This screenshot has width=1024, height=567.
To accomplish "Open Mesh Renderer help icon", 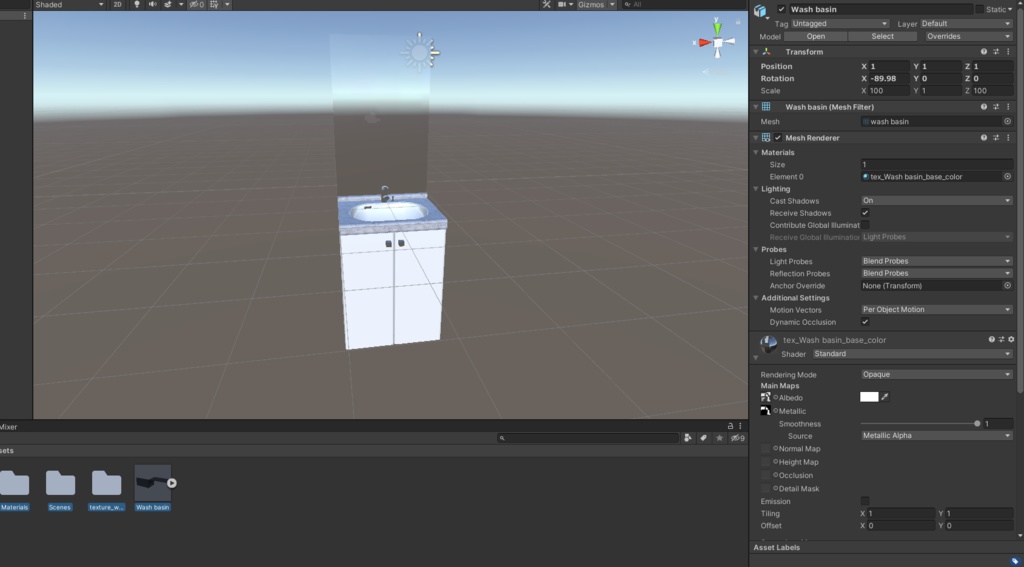I will click(x=984, y=138).
